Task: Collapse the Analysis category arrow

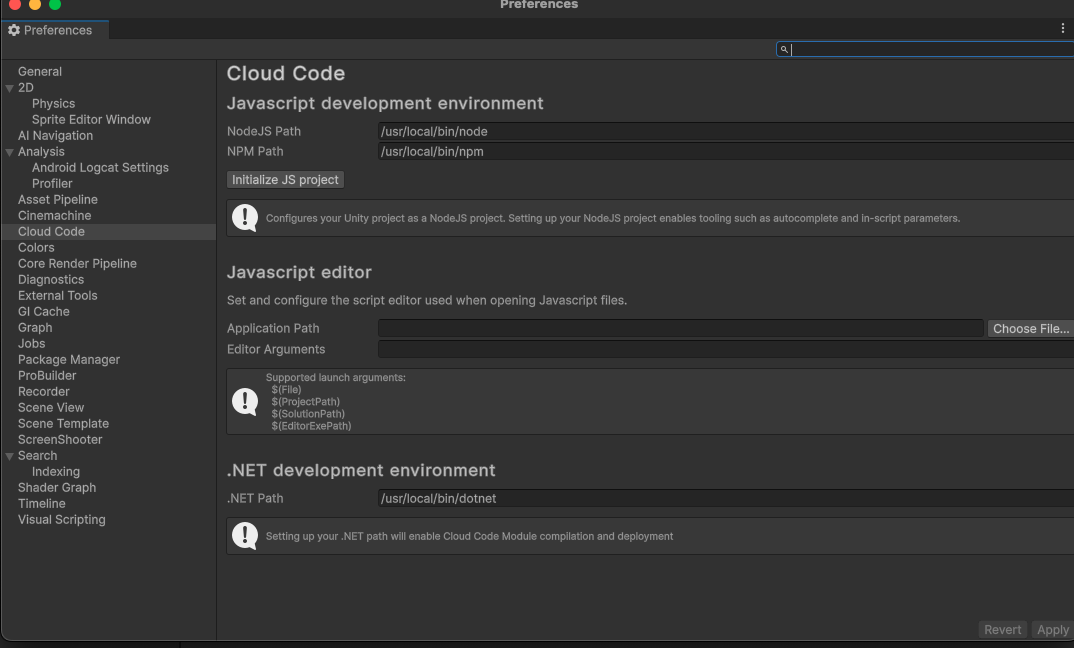Action: [x=10, y=152]
